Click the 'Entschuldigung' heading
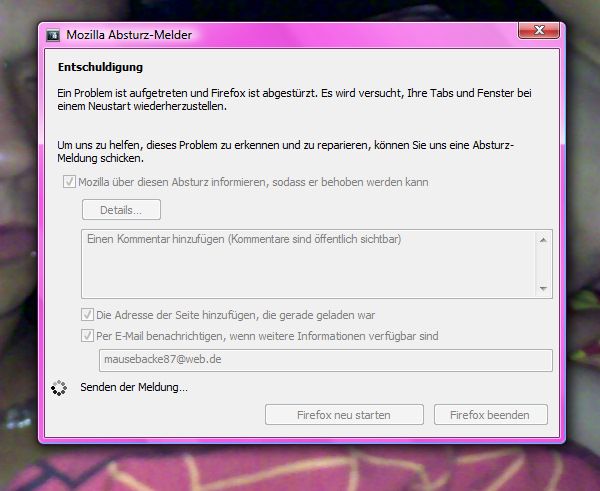The width and height of the screenshot is (600, 491). (x=100, y=67)
